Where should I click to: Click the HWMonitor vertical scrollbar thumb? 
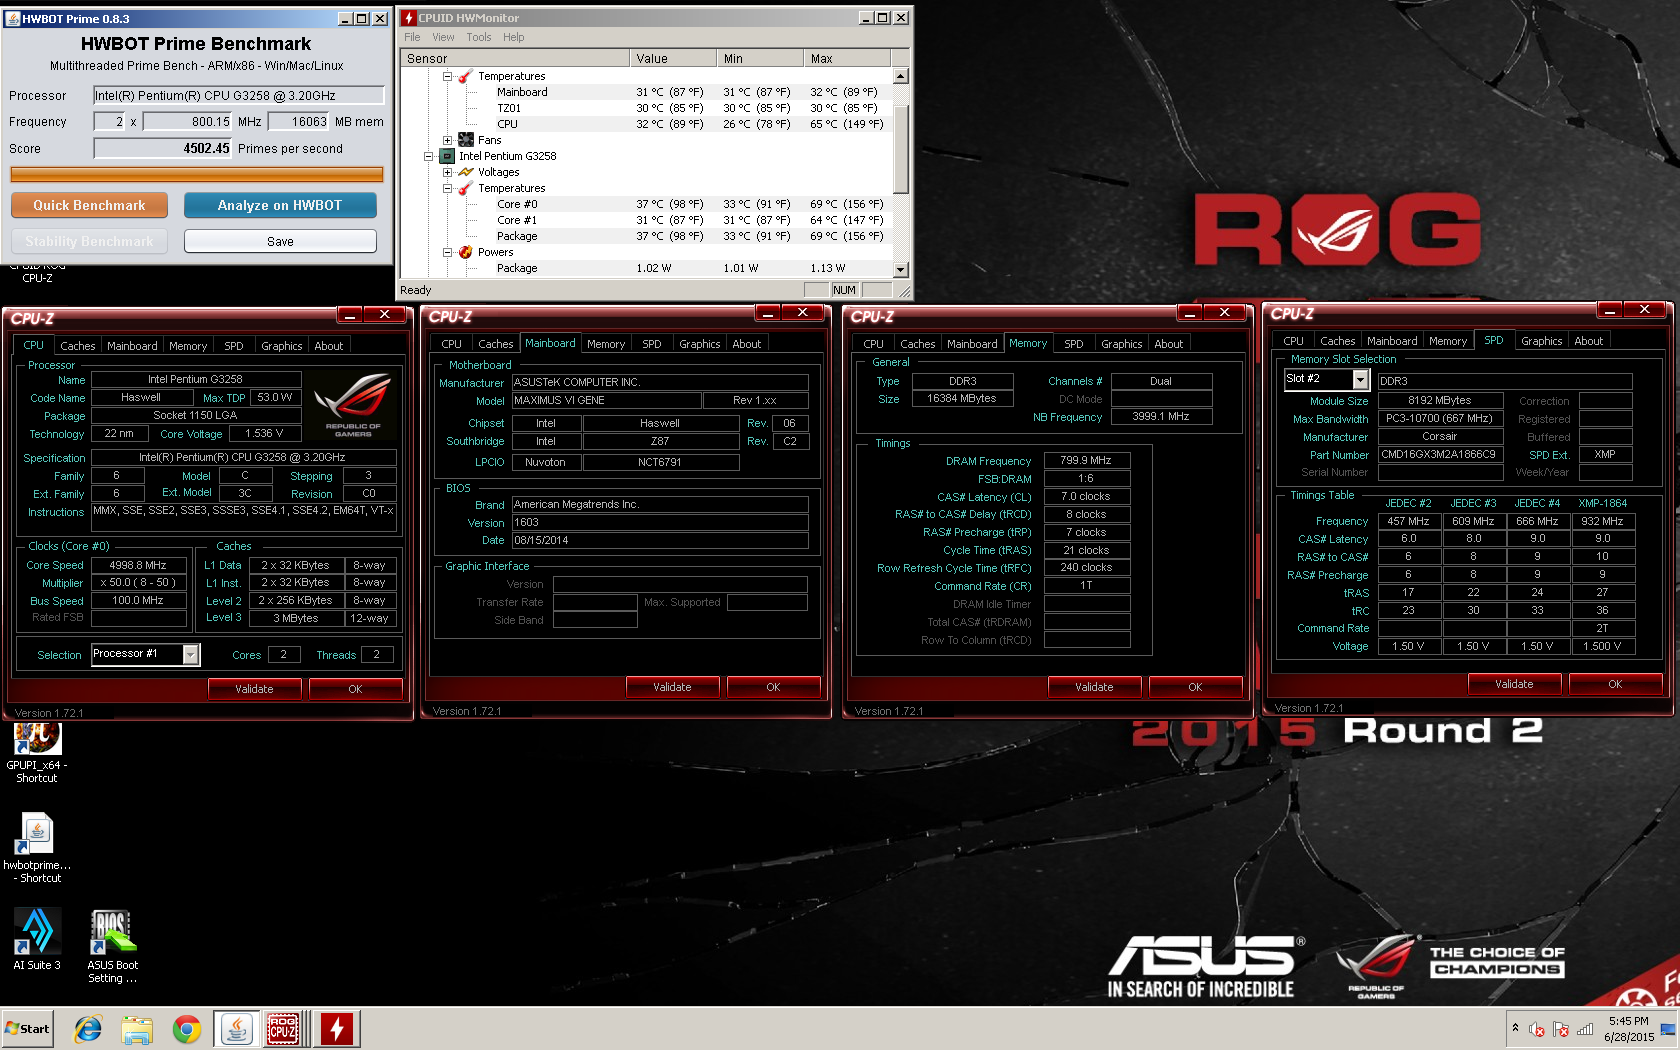tap(901, 147)
